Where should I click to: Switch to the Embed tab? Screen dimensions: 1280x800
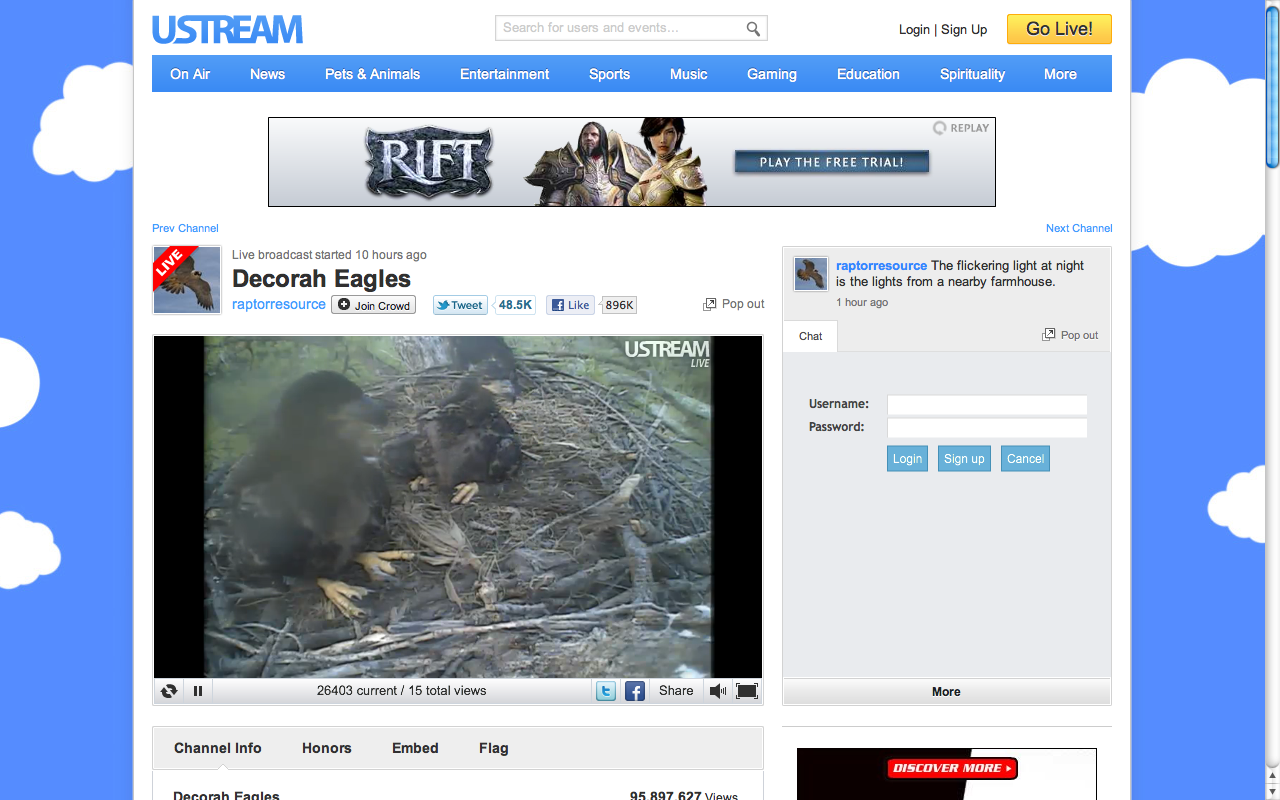(415, 748)
